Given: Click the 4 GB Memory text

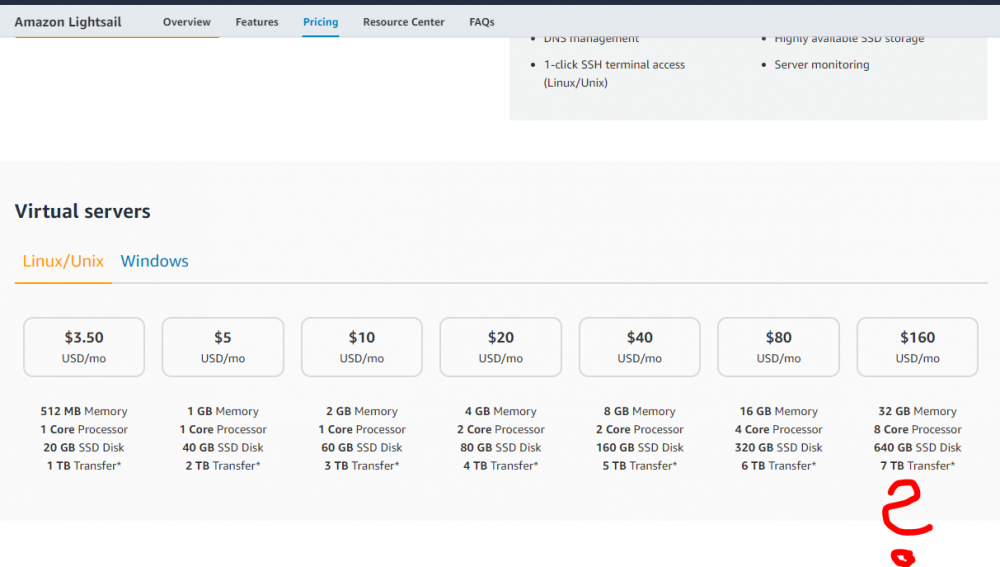Looking at the screenshot, I should pos(501,411).
